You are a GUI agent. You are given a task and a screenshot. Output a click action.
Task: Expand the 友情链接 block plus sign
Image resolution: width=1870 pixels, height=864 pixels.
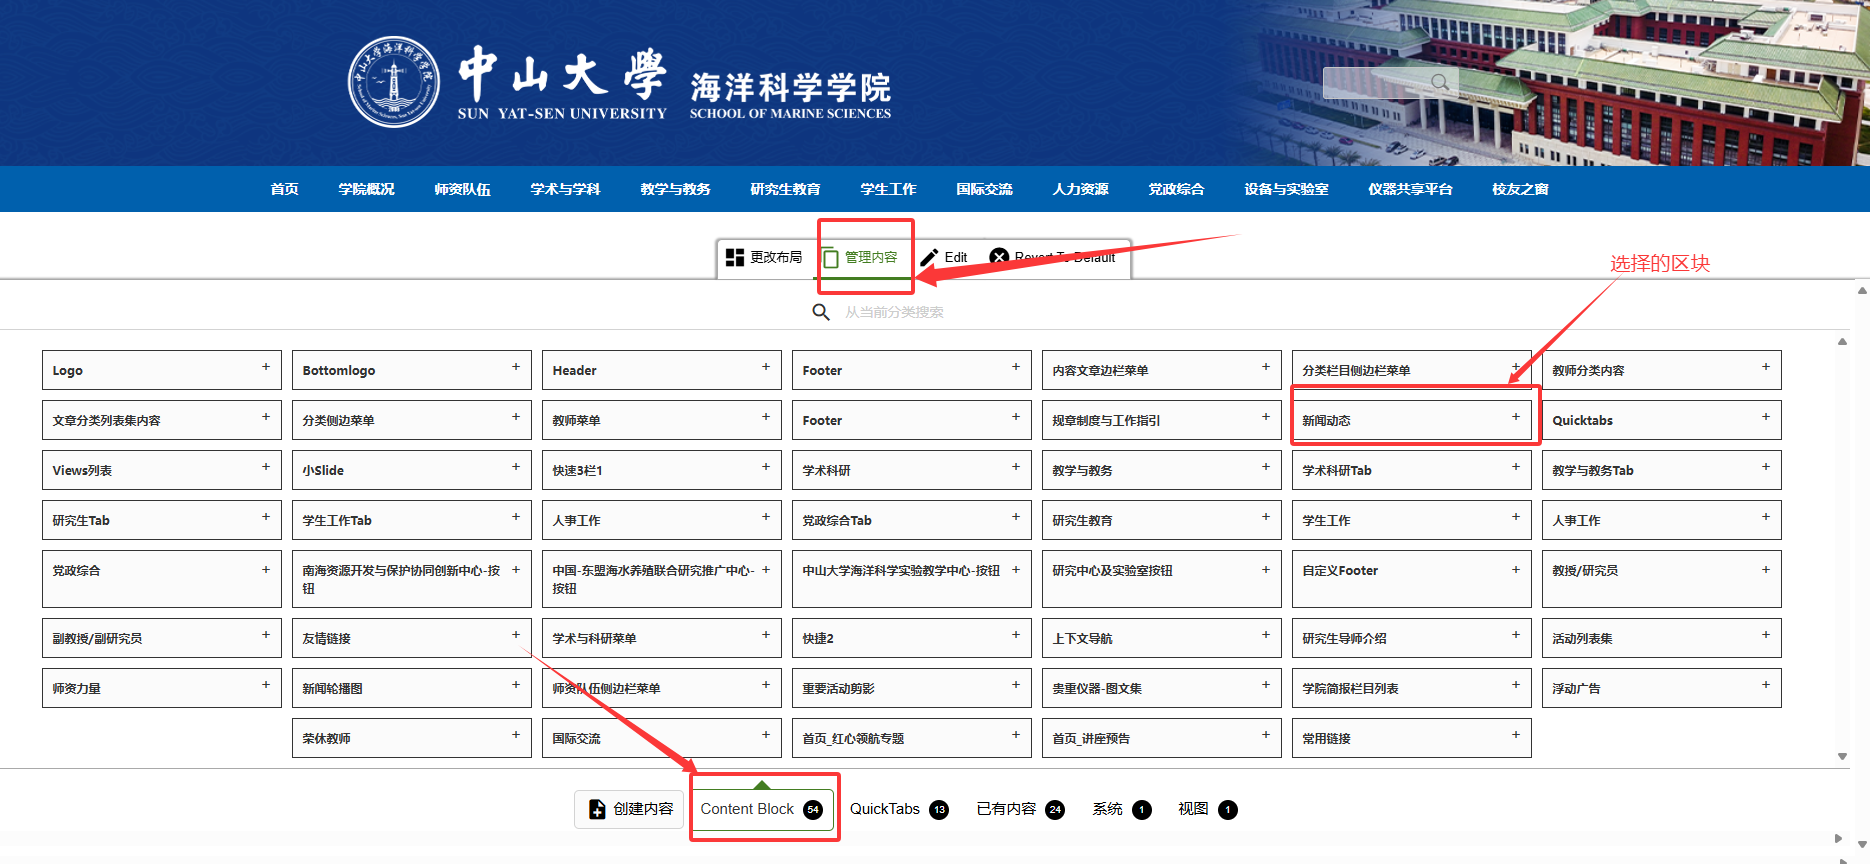click(x=516, y=635)
